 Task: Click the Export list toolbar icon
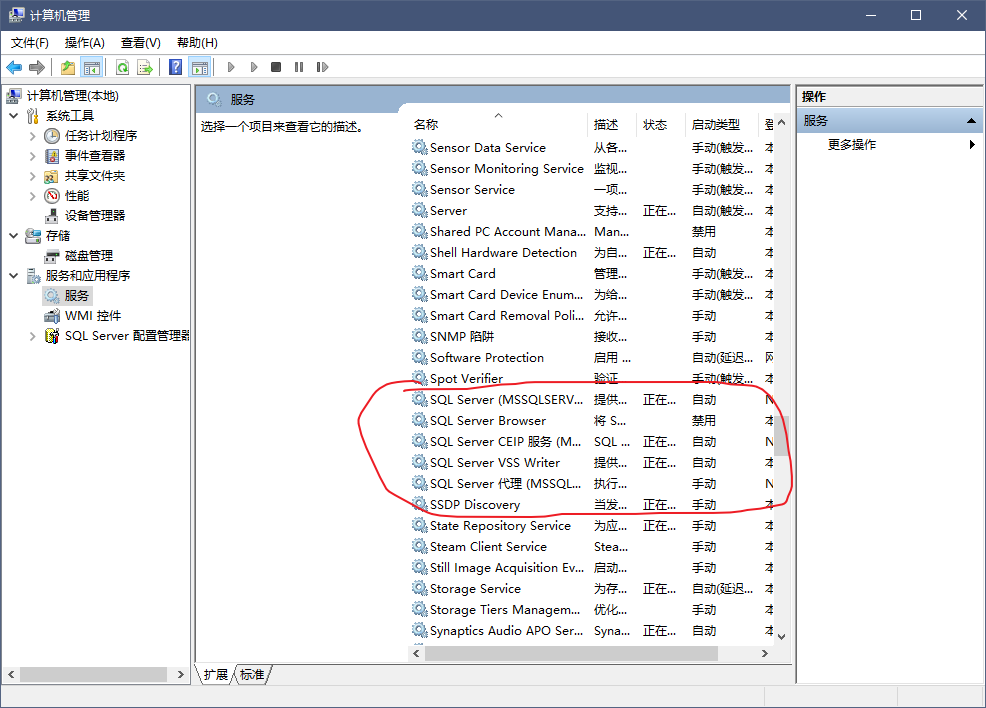pyautogui.click(x=145, y=67)
